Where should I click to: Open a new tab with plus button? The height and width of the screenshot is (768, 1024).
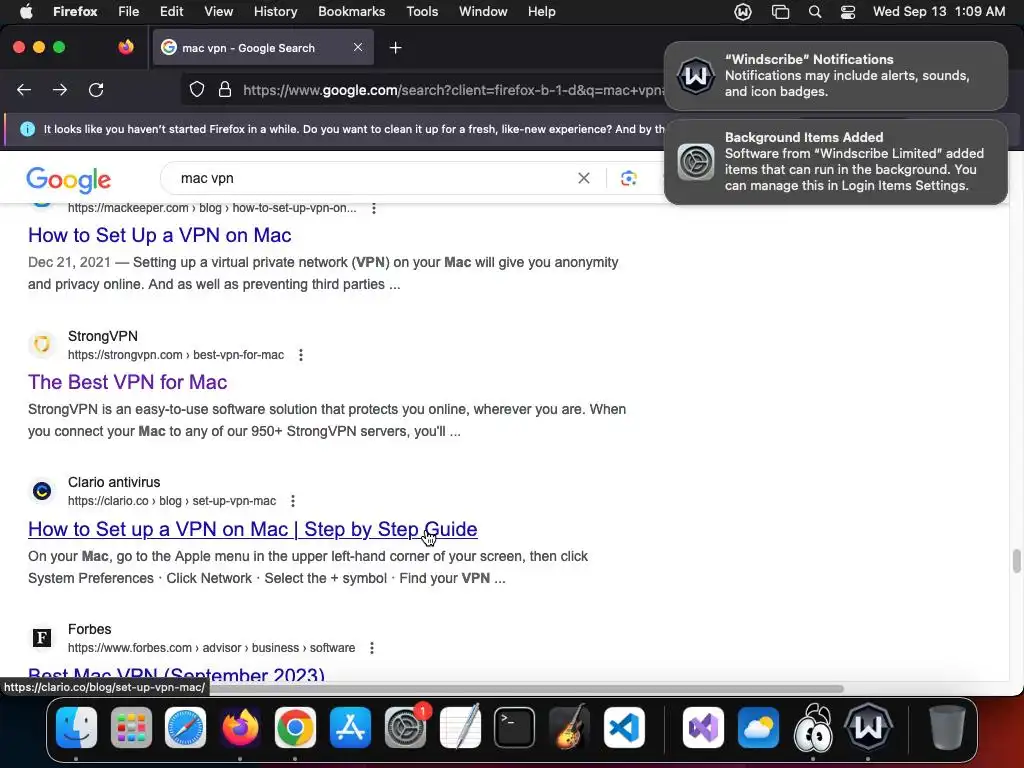pyautogui.click(x=395, y=48)
